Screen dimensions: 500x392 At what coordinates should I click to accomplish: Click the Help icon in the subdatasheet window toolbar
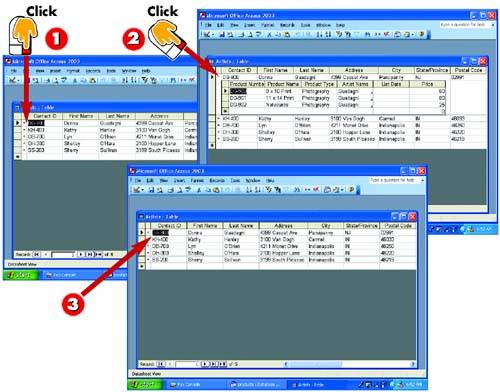(421, 34)
